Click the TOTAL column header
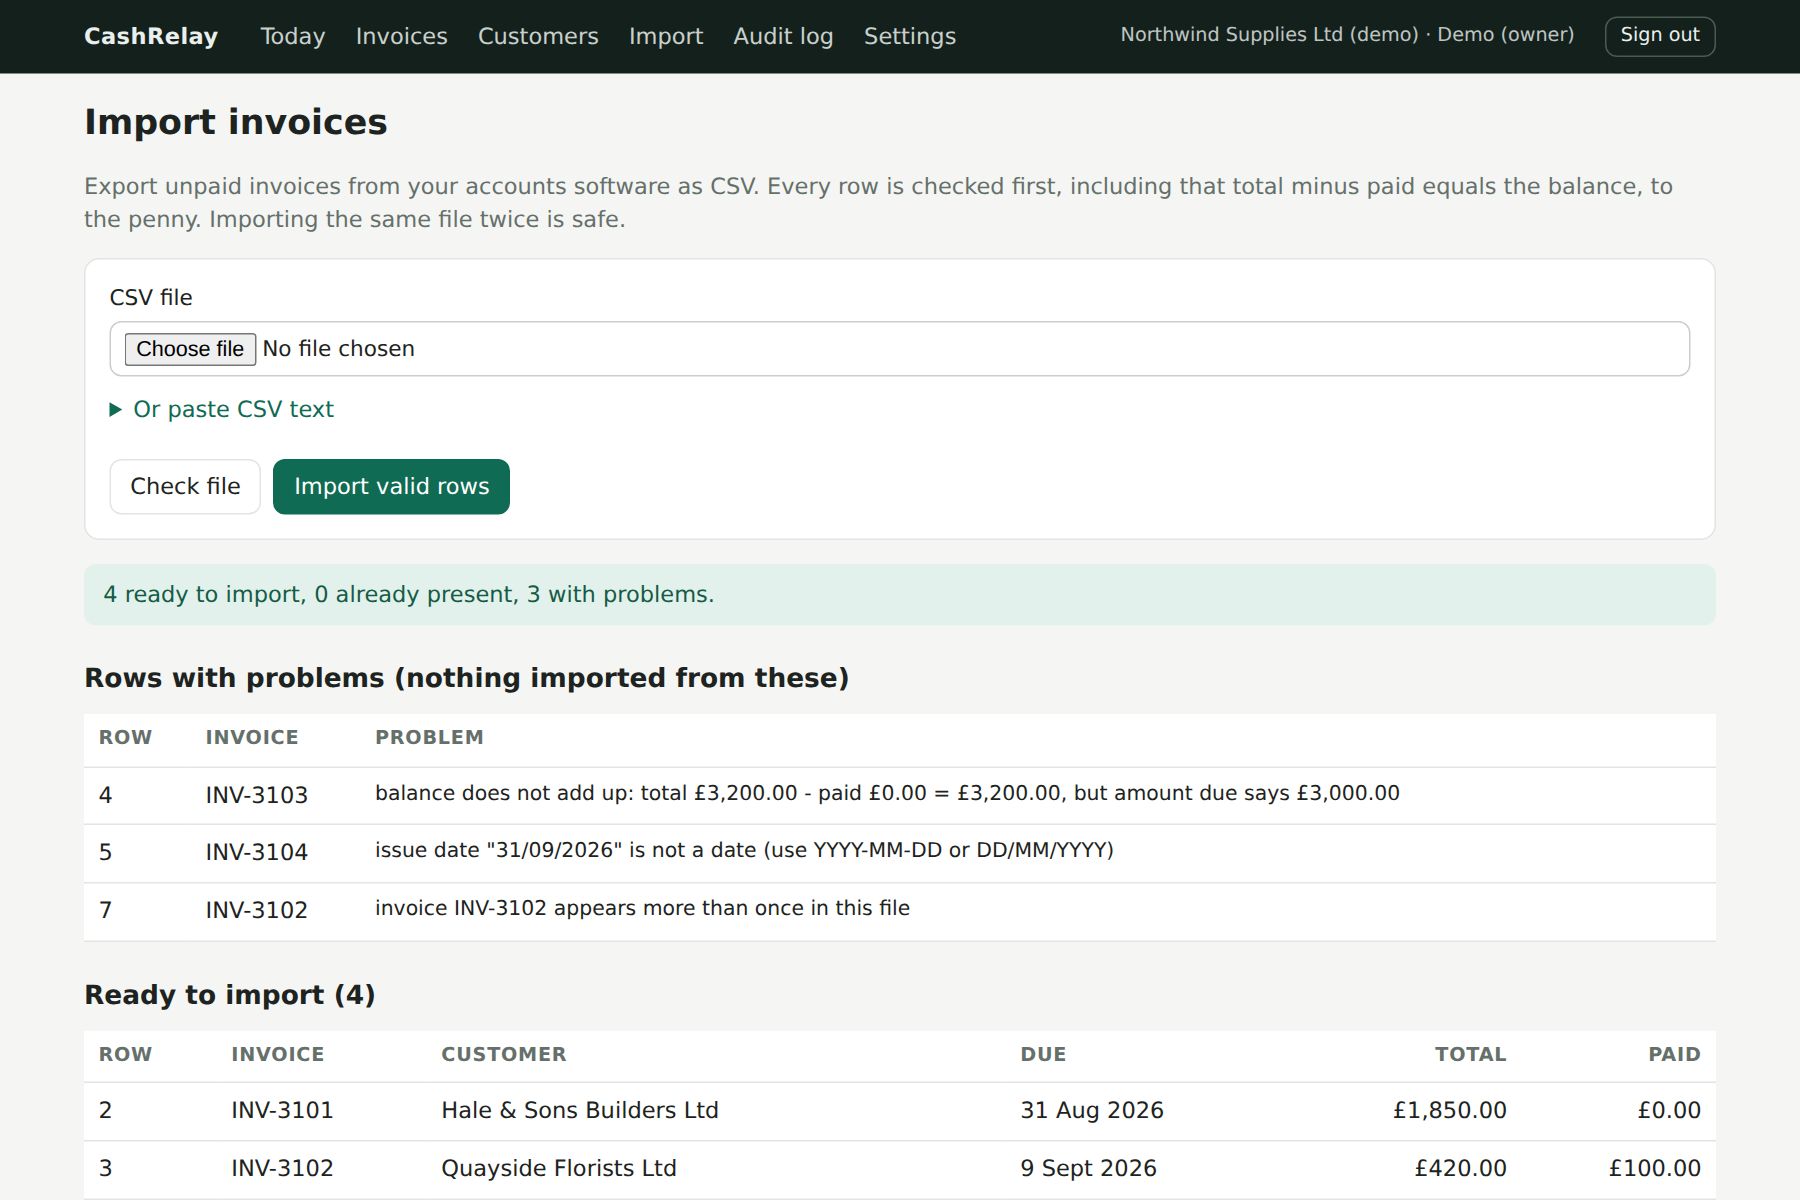This screenshot has width=1800, height=1200. point(1470,1055)
